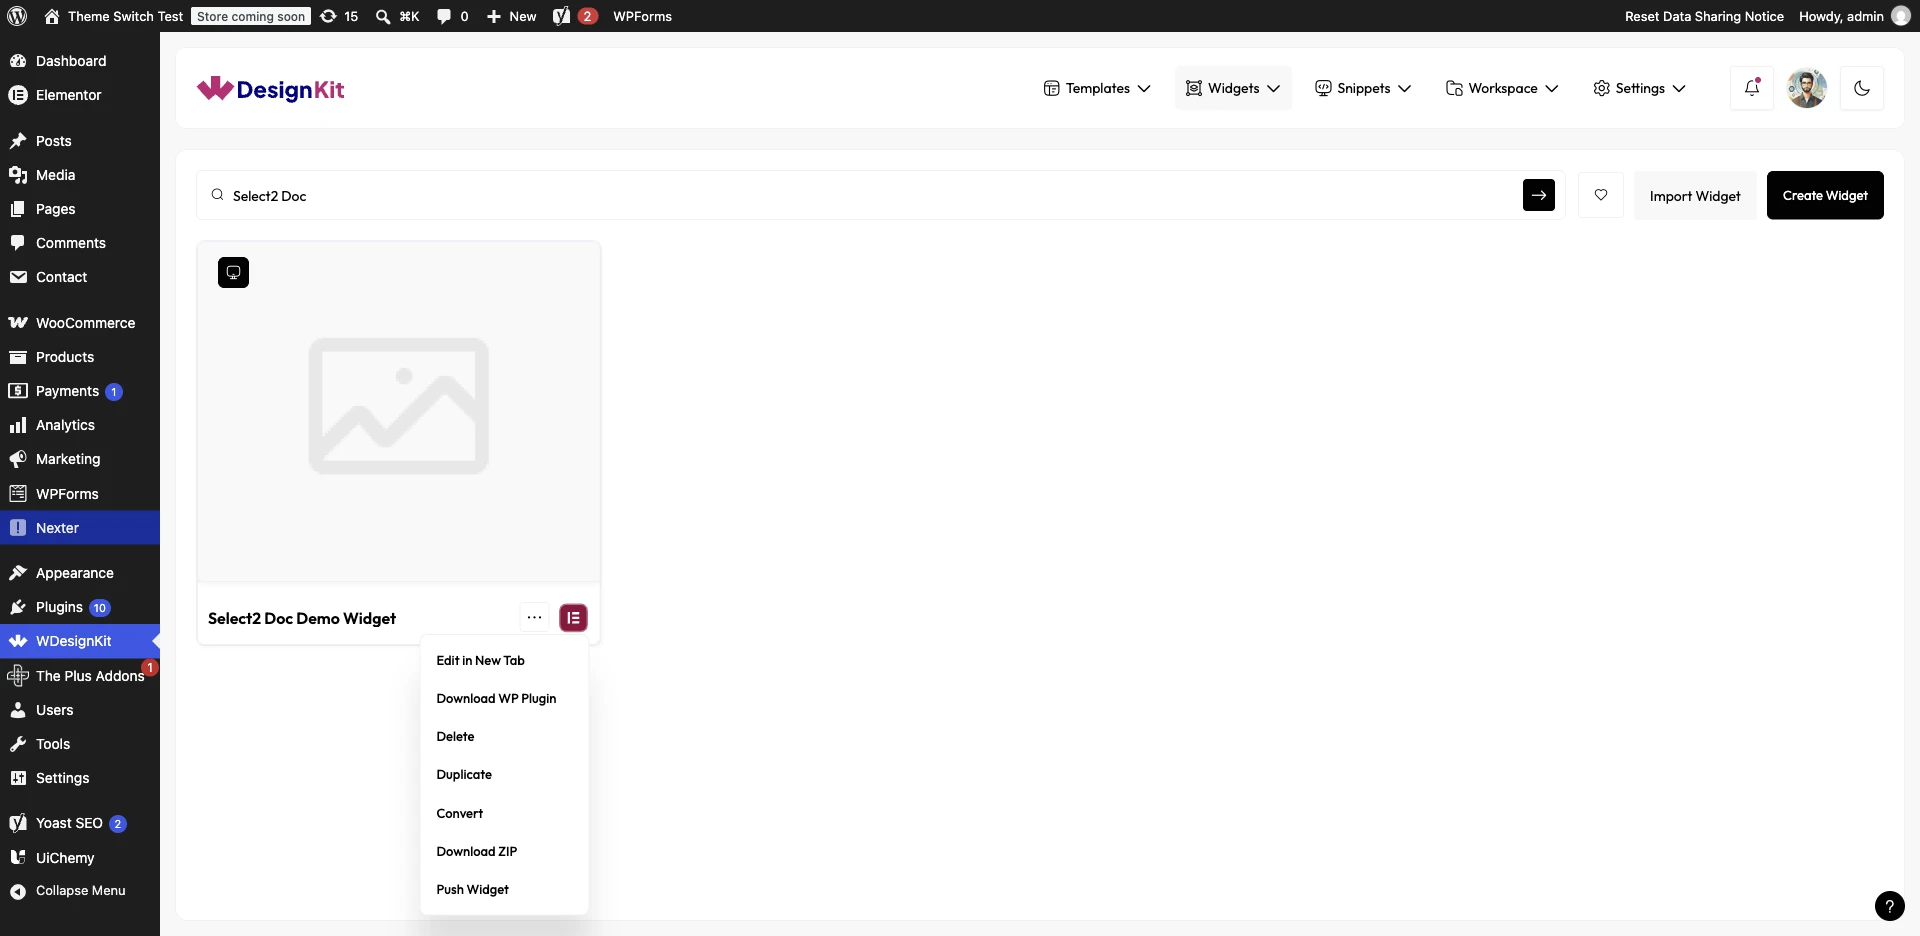
Task: Open Pages in sidebar
Action: [80, 209]
